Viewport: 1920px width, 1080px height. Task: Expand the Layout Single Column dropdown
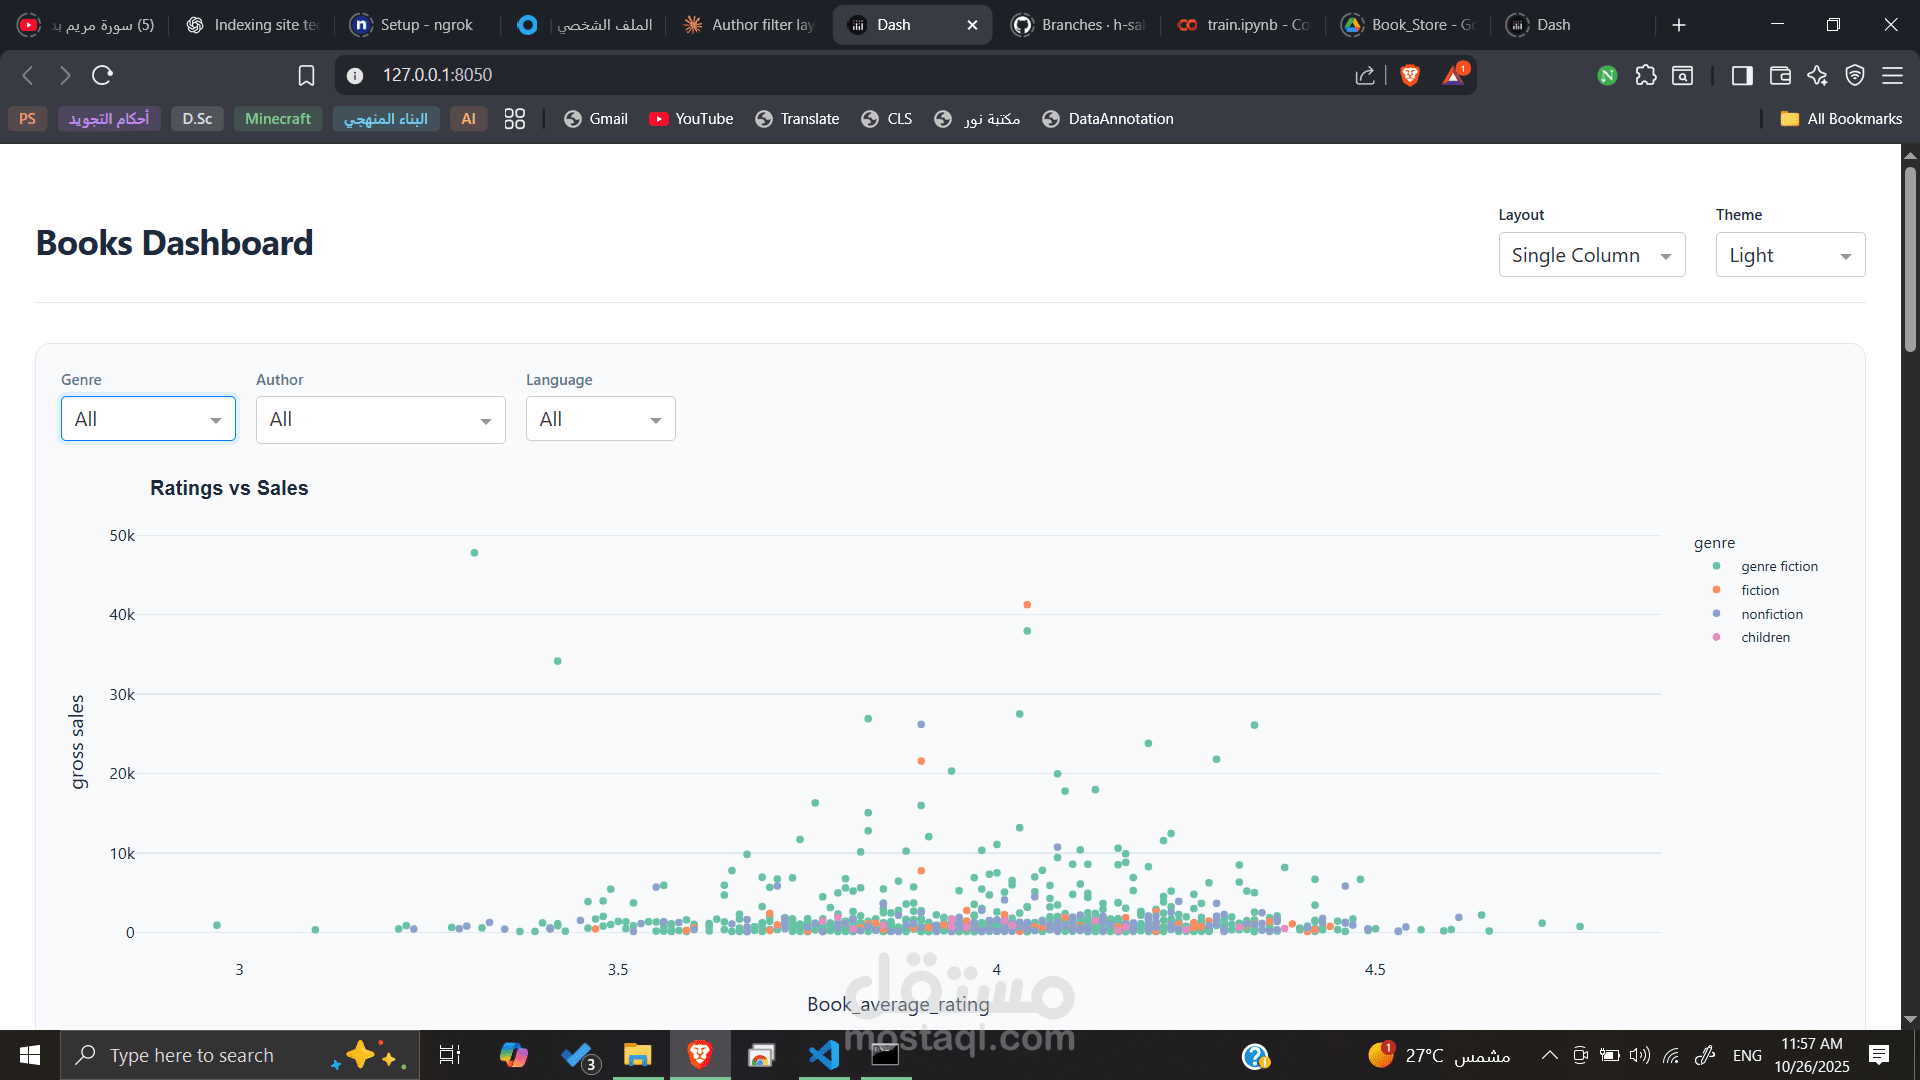click(x=1591, y=255)
